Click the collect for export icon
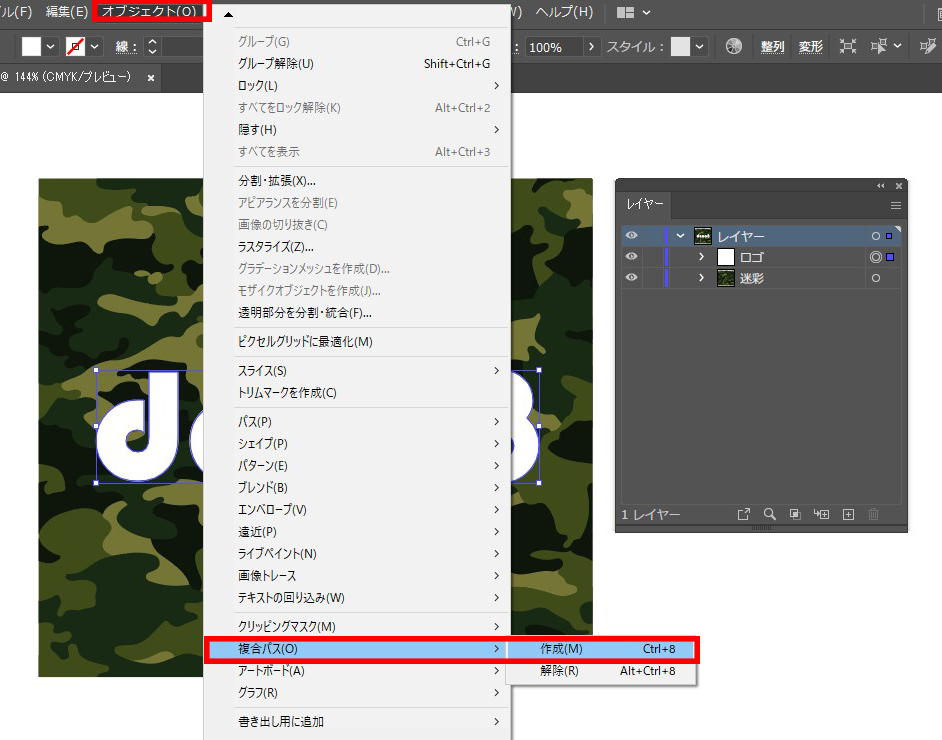 (x=744, y=514)
